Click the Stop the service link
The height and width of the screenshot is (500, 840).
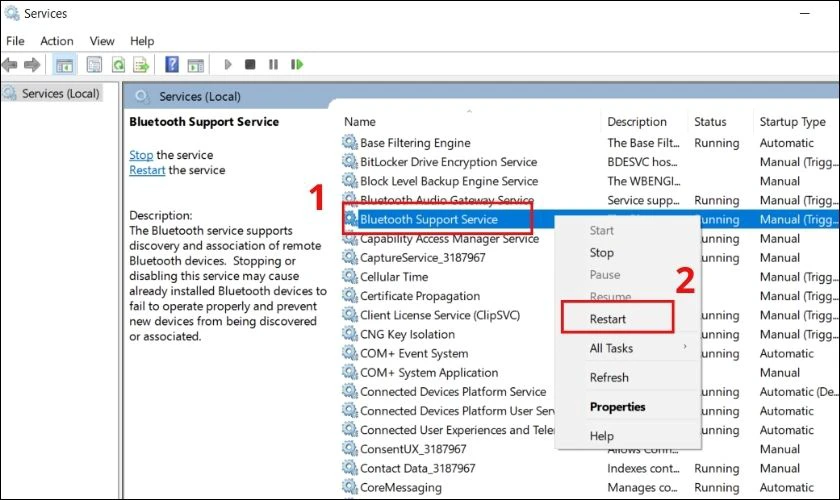pos(141,155)
